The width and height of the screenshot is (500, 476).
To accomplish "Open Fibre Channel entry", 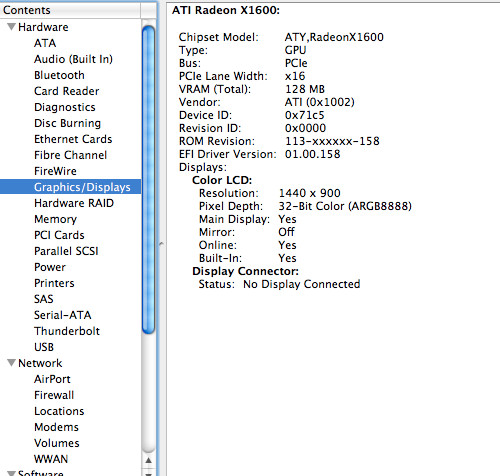I will [70, 155].
